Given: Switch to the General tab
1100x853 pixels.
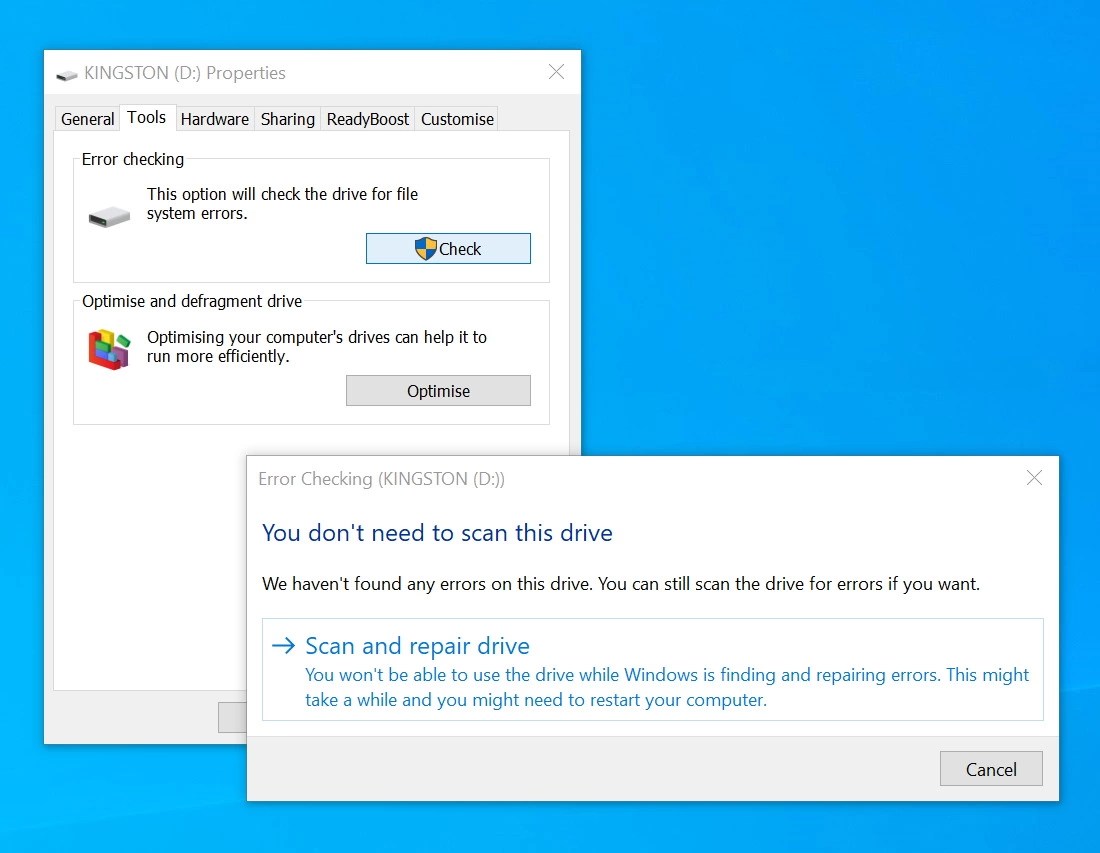Looking at the screenshot, I should pyautogui.click(x=87, y=118).
